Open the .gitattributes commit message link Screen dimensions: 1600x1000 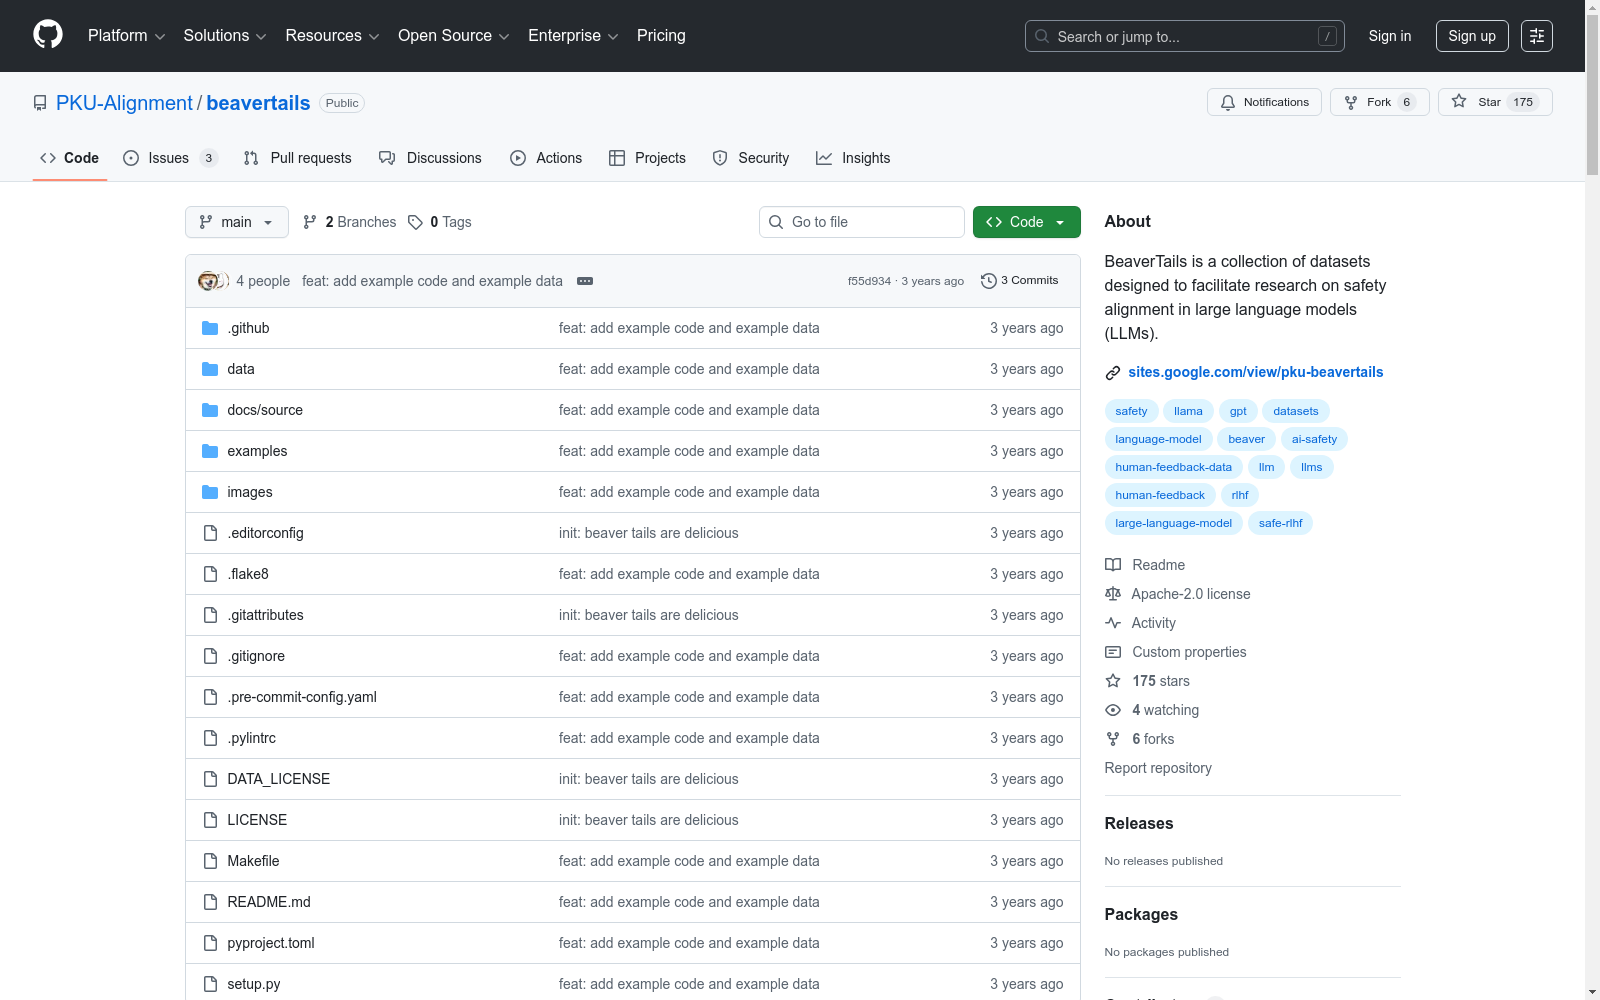click(x=649, y=615)
